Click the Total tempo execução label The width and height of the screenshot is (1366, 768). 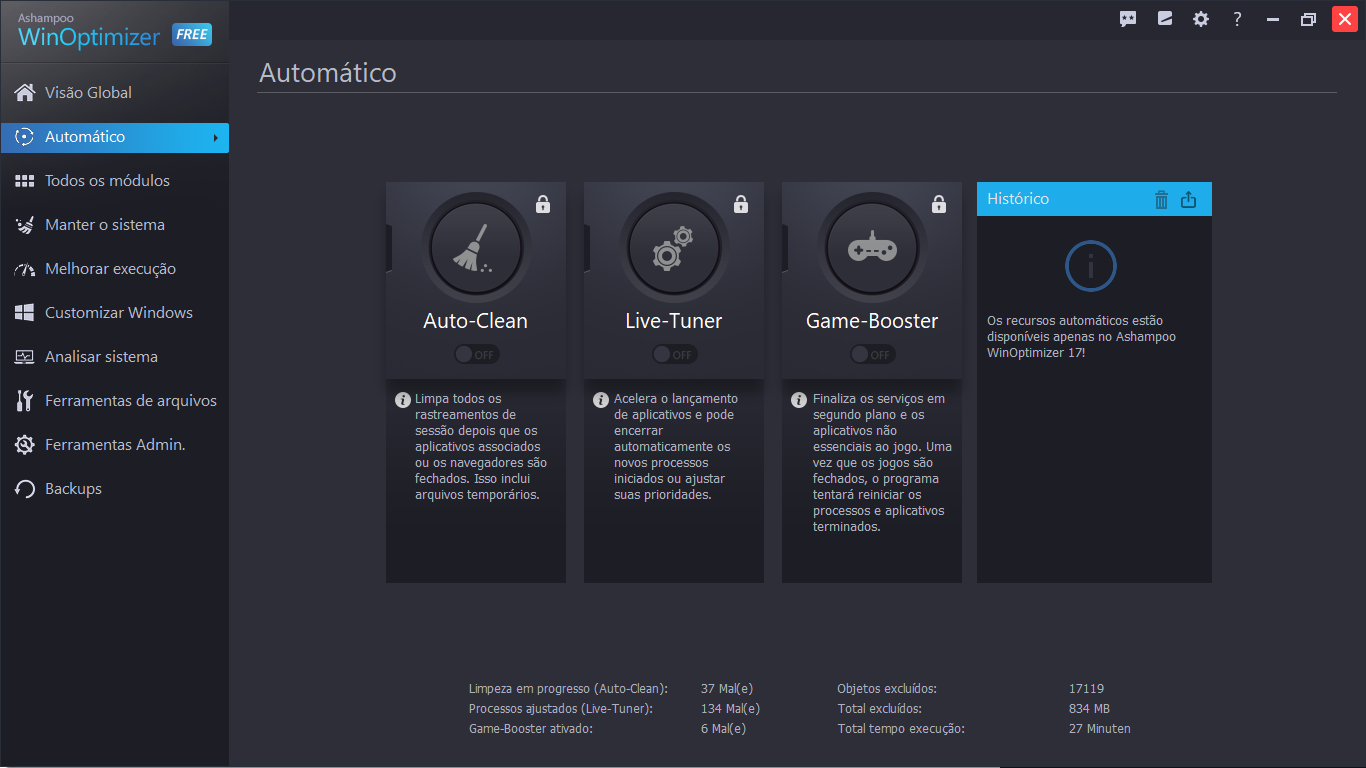pyautogui.click(x=901, y=729)
